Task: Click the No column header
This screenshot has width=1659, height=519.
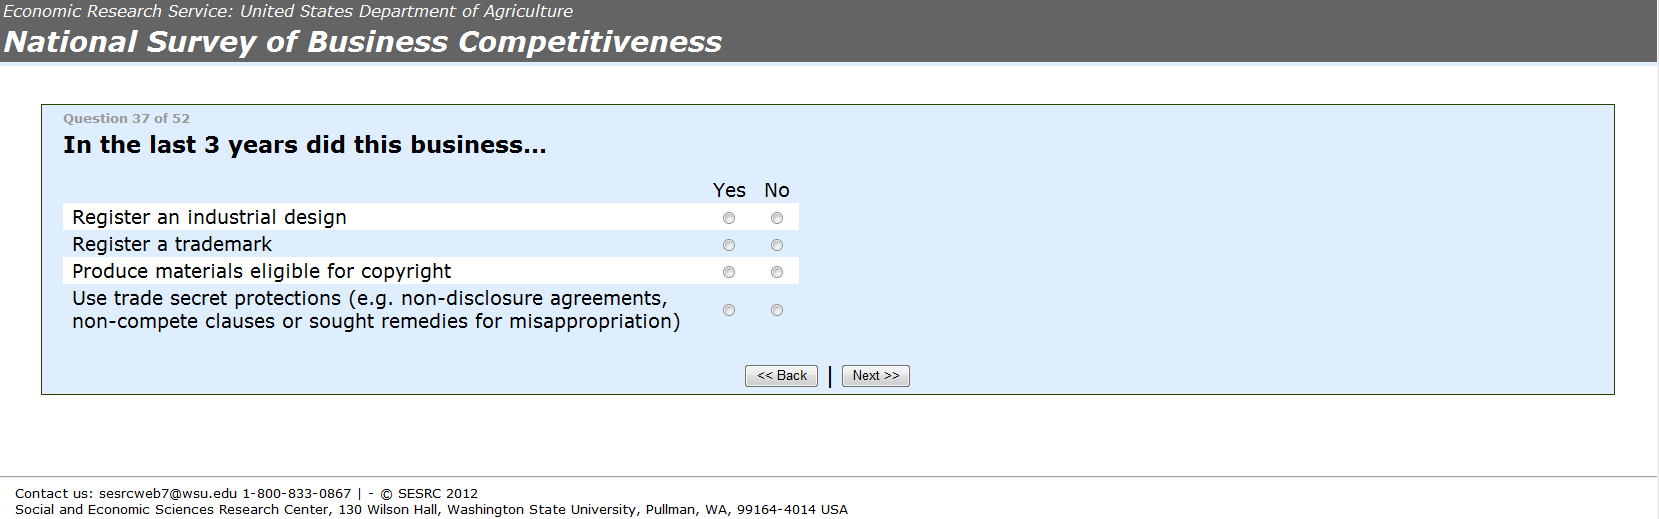Action: 777,190
